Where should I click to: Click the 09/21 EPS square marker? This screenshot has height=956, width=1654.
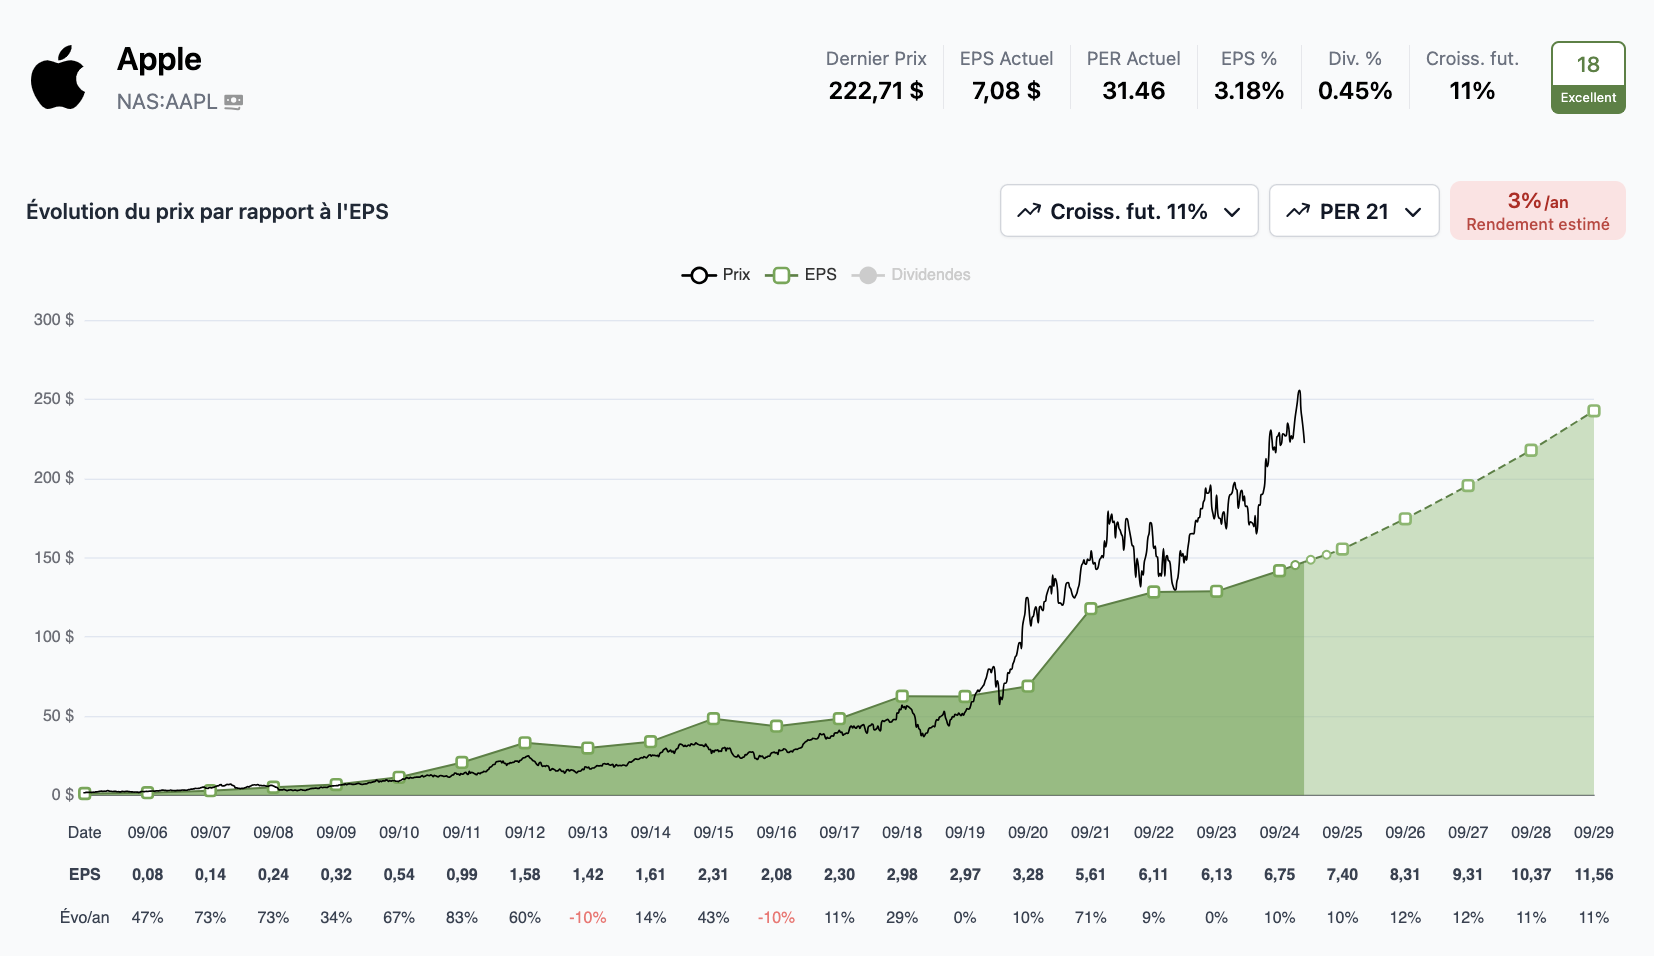(1091, 608)
